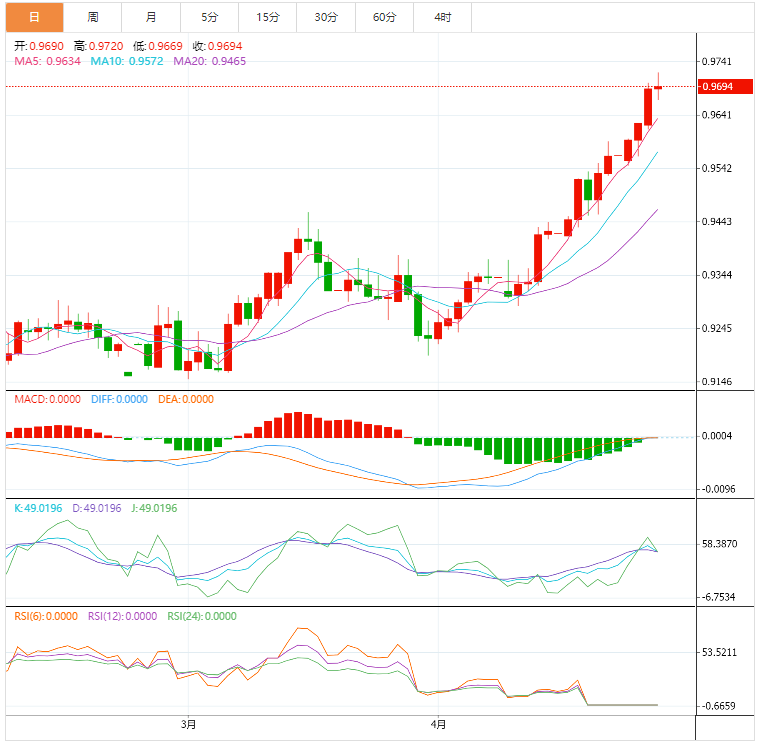The image size is (762, 744).
Task: Click the 4月 marker on the time axis
Action: tap(437, 723)
